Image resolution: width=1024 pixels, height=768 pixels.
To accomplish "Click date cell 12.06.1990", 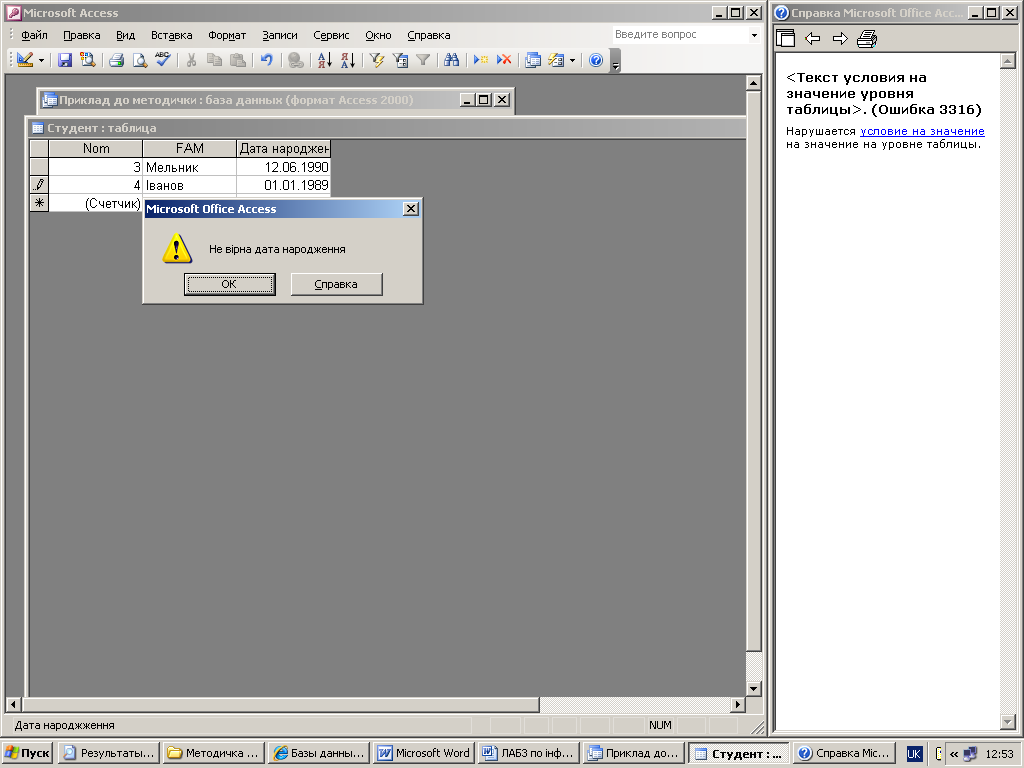I will (283, 167).
